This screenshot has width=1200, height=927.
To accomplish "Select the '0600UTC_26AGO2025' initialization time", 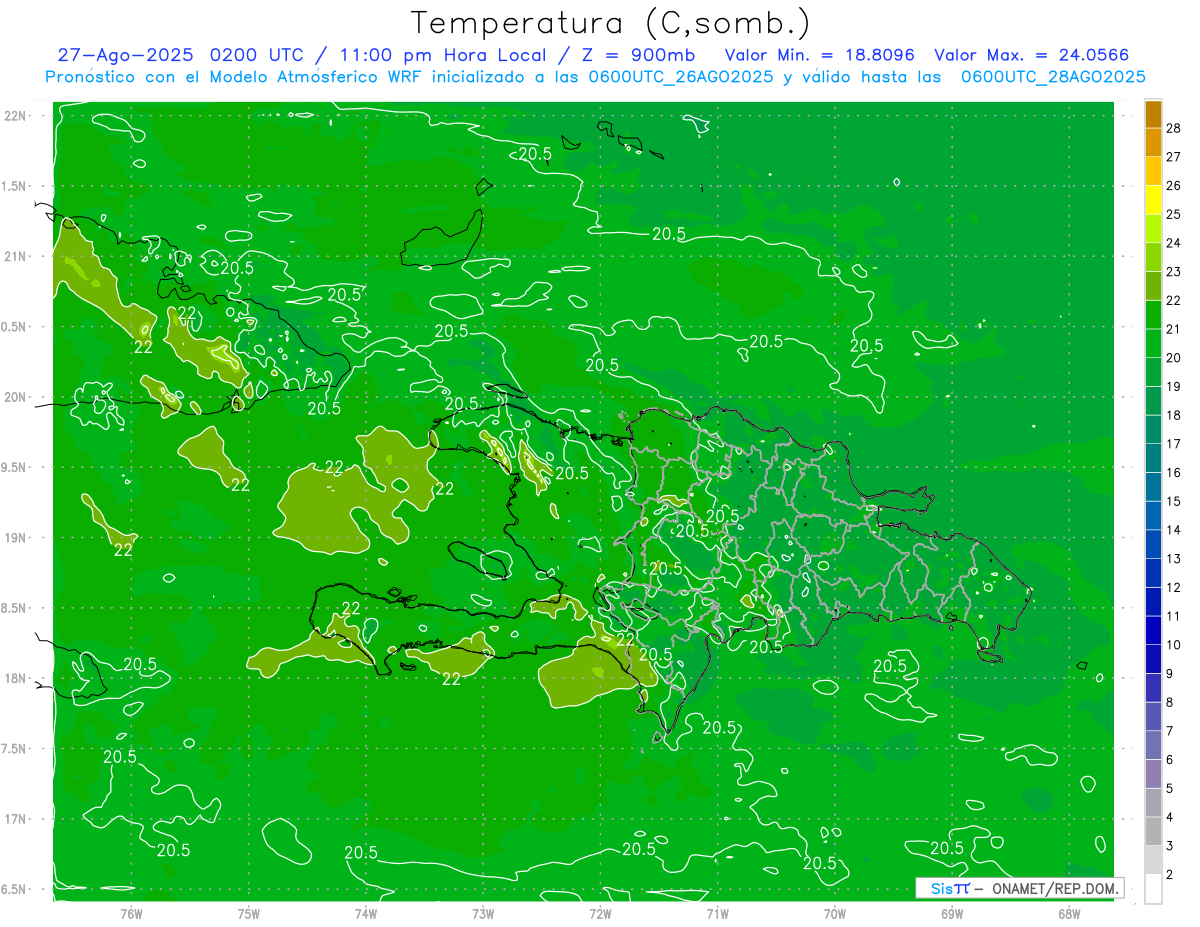I will tap(680, 77).
